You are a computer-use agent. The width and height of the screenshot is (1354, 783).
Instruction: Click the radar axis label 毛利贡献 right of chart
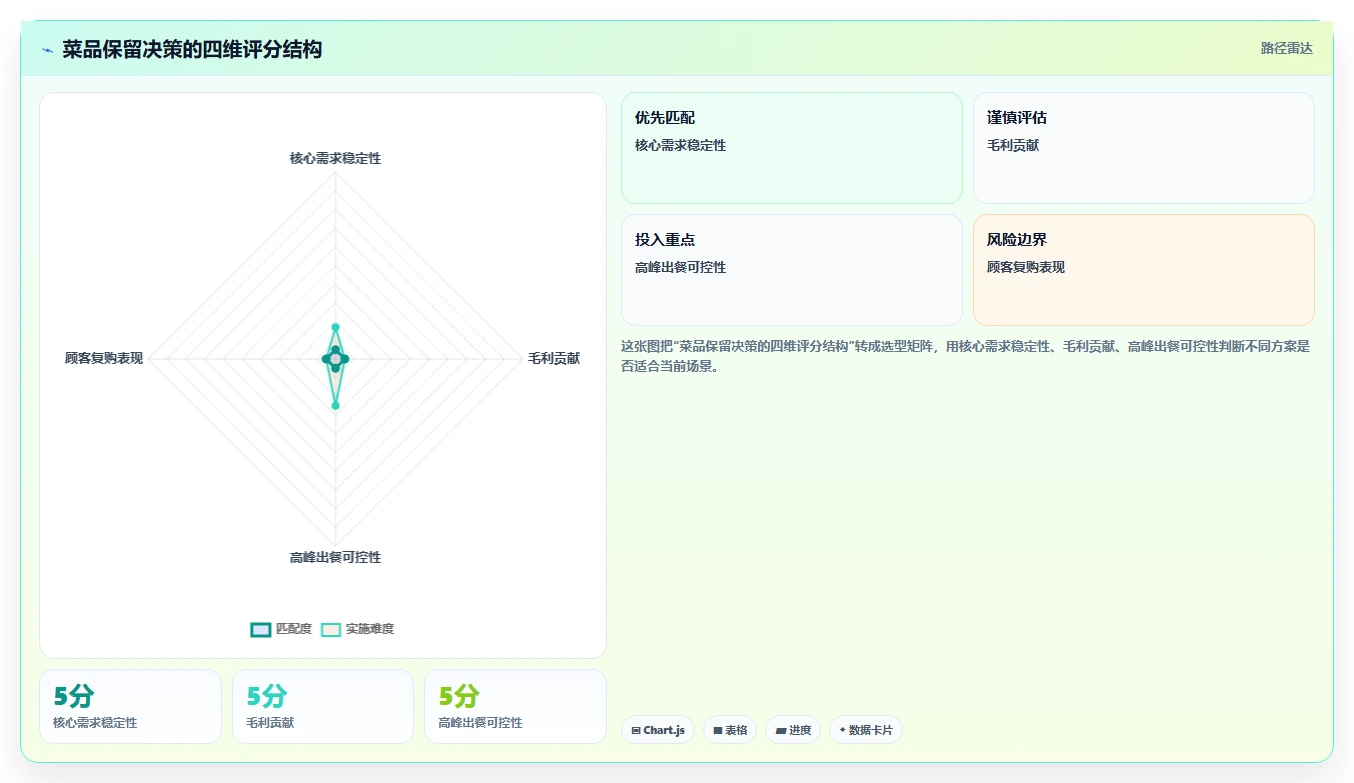click(x=554, y=358)
